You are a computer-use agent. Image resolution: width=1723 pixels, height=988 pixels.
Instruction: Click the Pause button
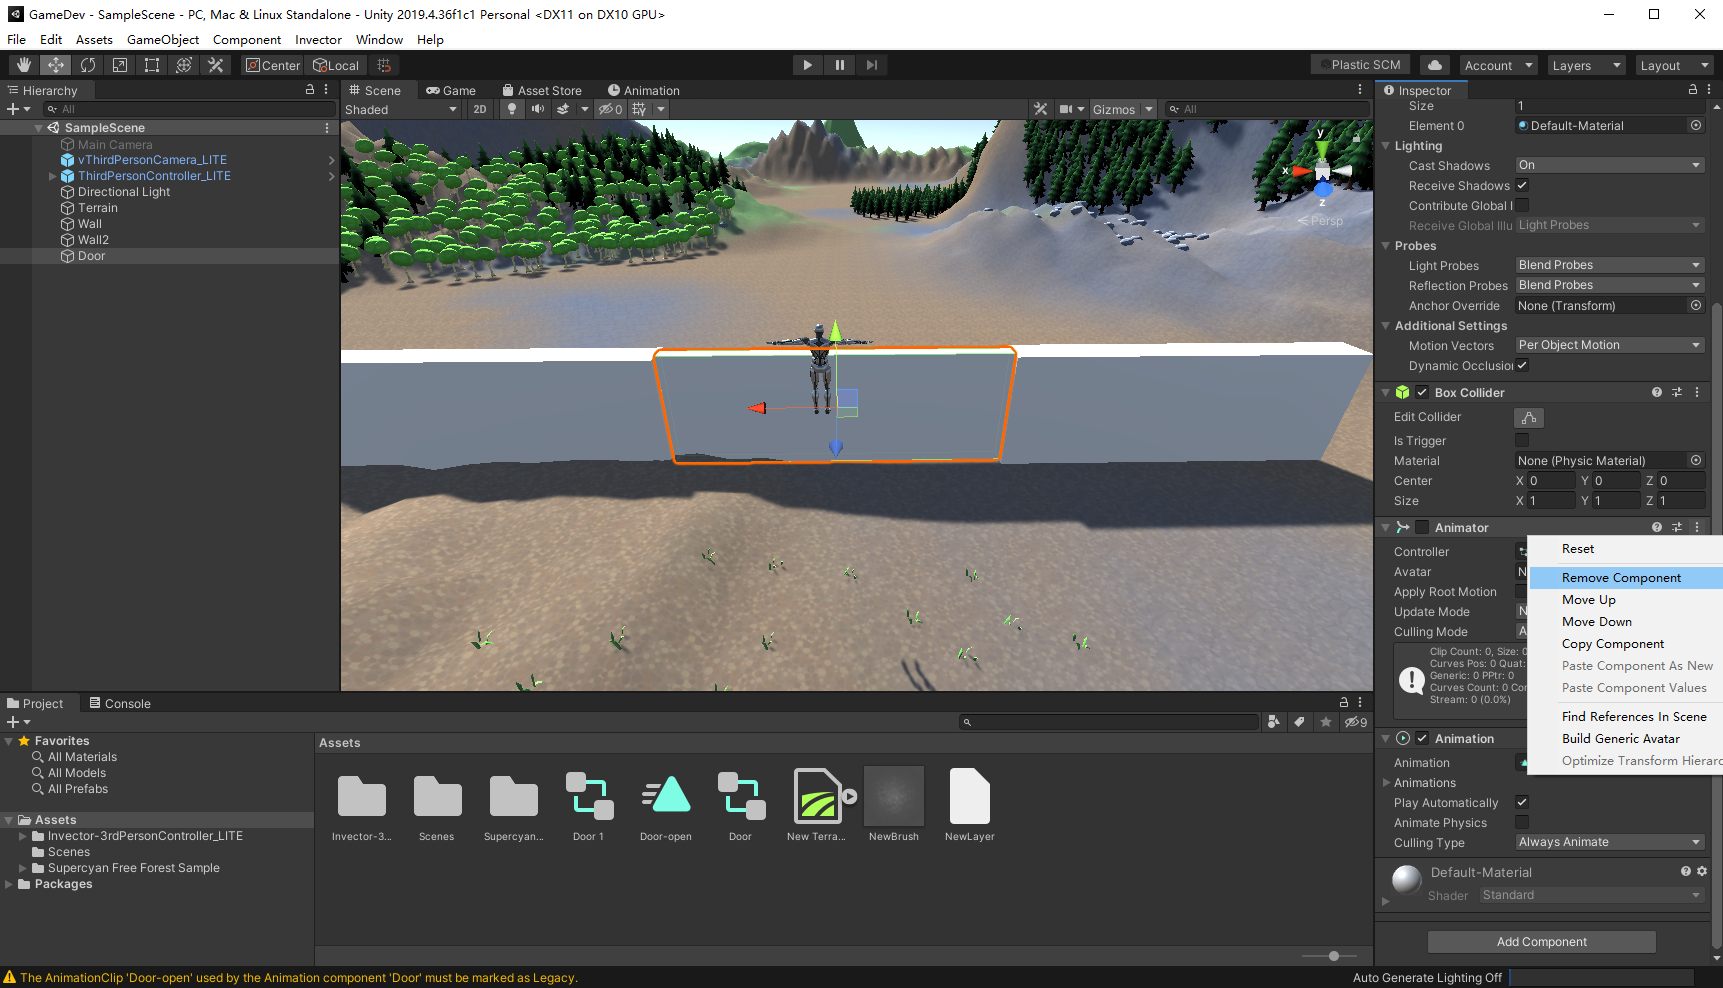click(x=839, y=65)
